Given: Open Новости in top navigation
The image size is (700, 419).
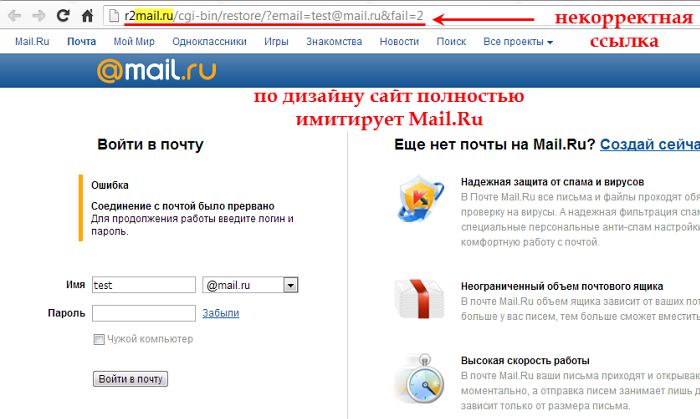Looking at the screenshot, I should pyautogui.click(x=399, y=41).
